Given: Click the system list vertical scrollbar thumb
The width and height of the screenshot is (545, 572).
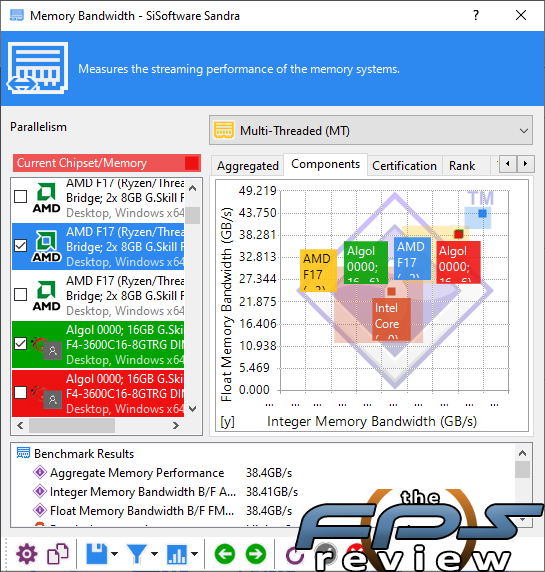Looking at the screenshot, I should click(x=193, y=215).
